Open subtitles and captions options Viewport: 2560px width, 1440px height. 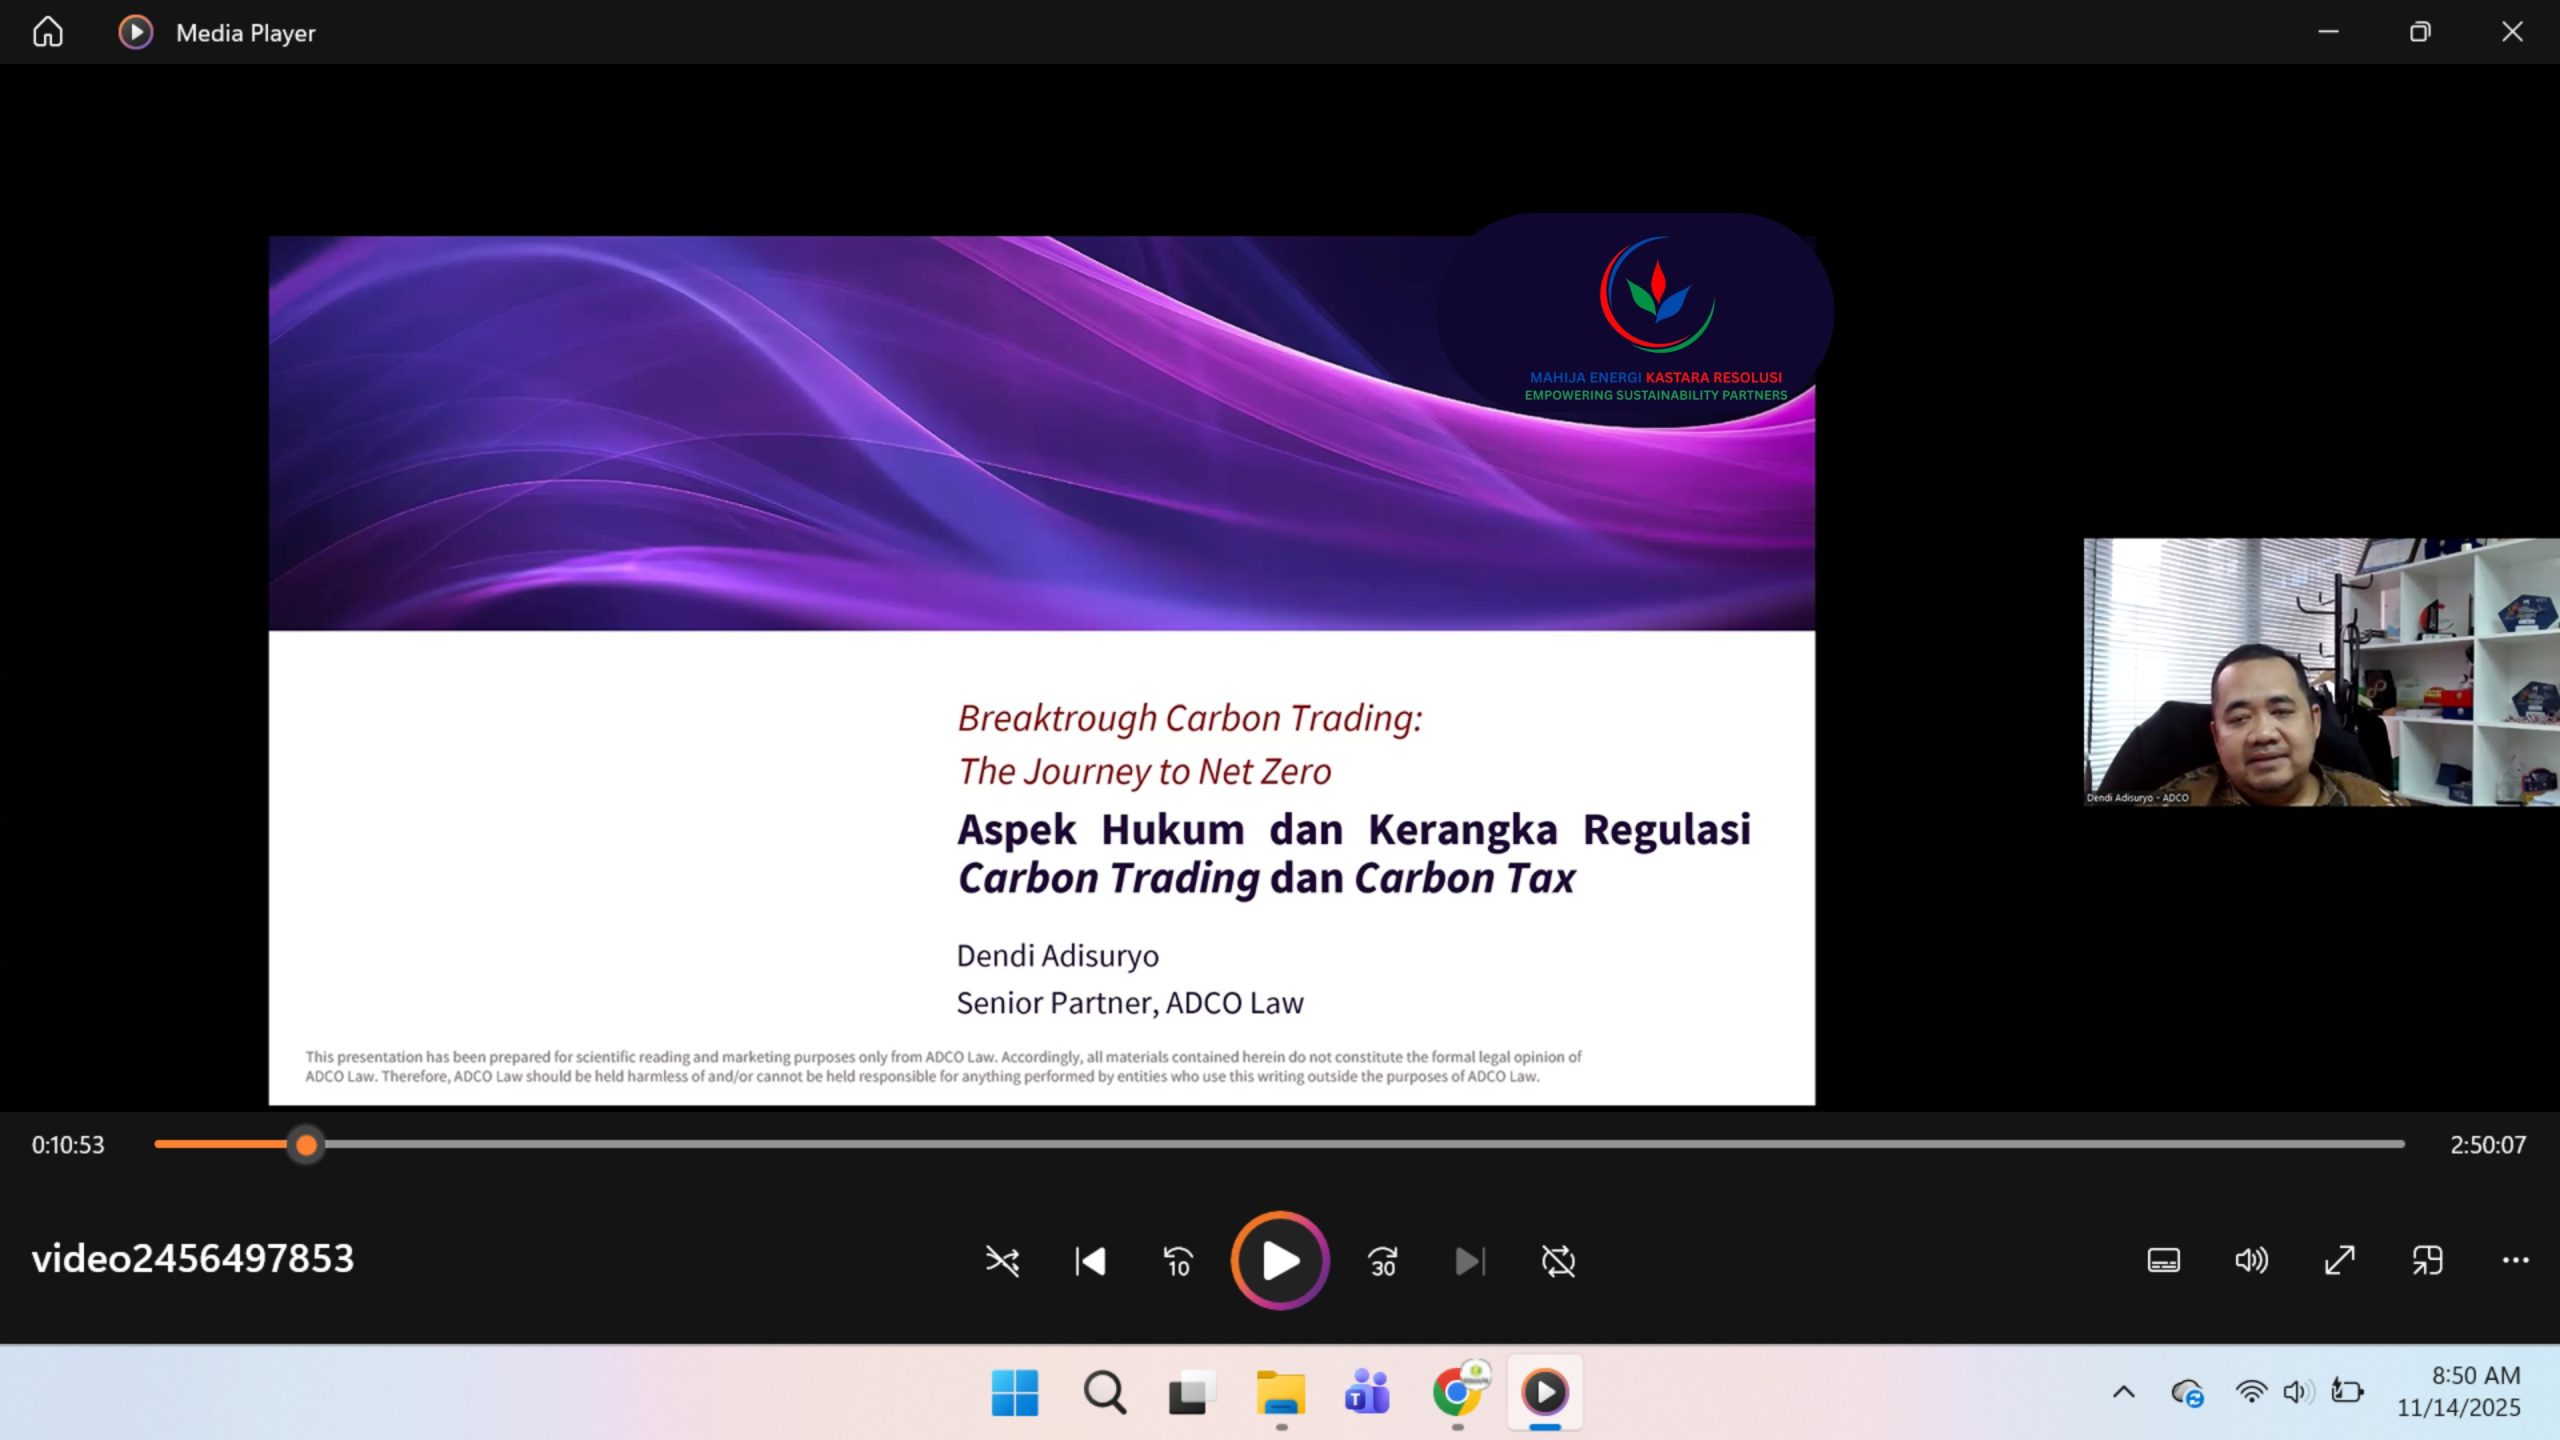(x=2163, y=1260)
